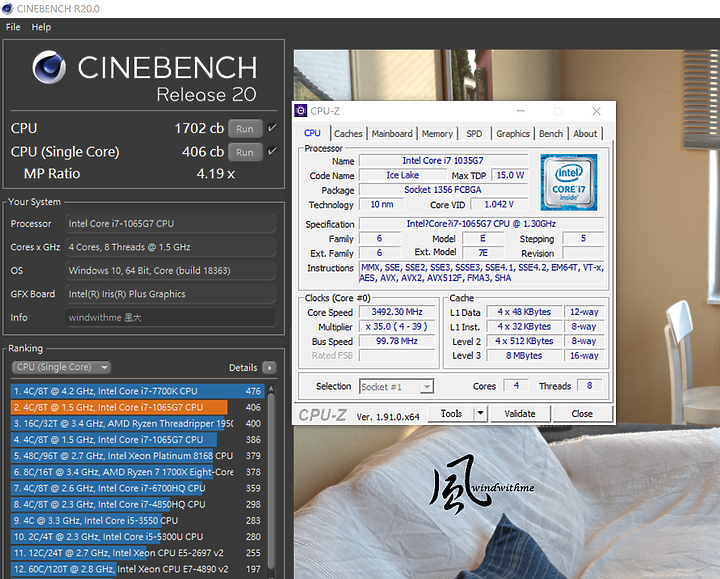Minimize the CPU-Z window
The image size is (720, 579).
click(521, 111)
